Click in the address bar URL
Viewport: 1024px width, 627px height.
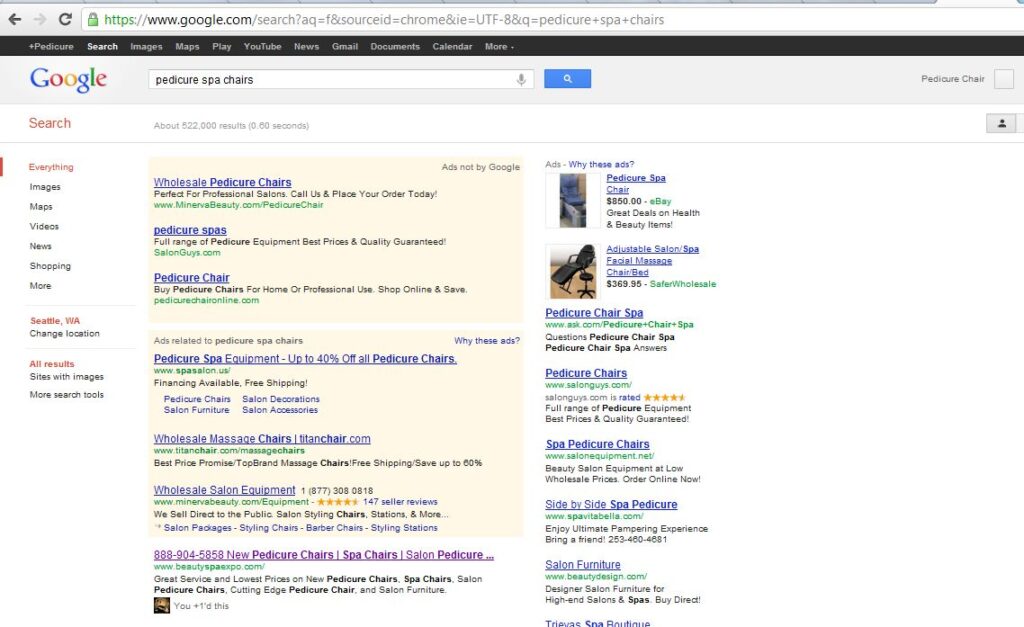point(384,20)
